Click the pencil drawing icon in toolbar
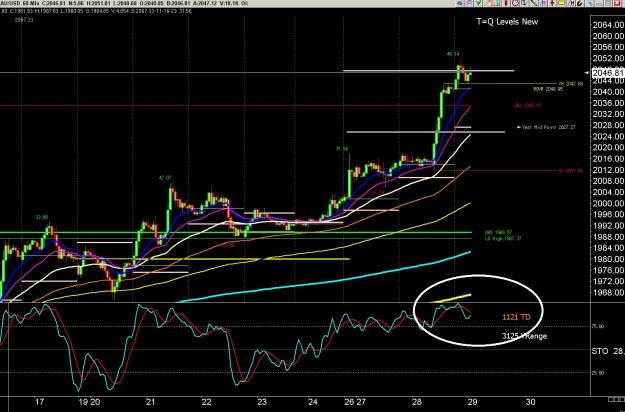Image resolution: width=625 pixels, height=412 pixels. point(488,3)
